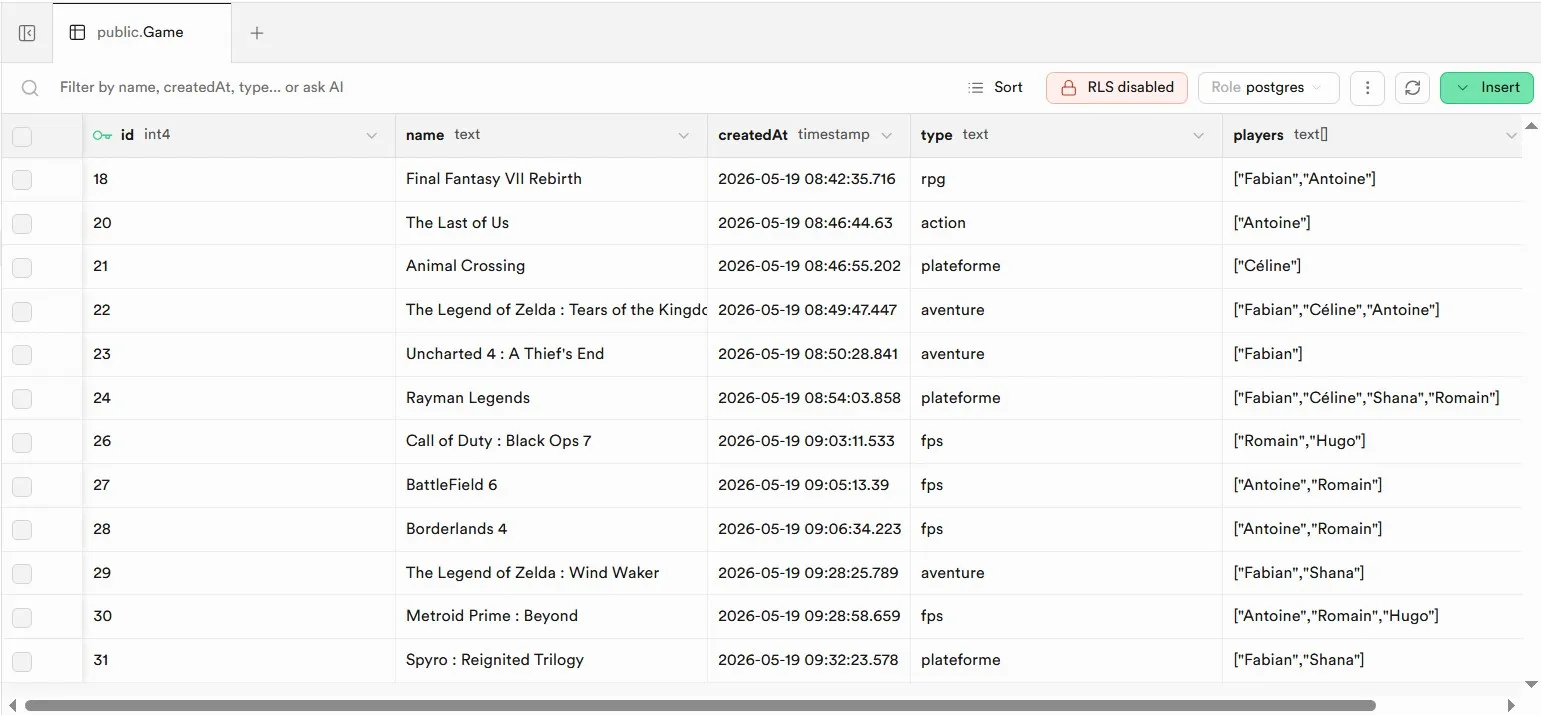Focus the filter search field
Image resolution: width=1541 pixels, height=715 pixels.
pos(500,87)
